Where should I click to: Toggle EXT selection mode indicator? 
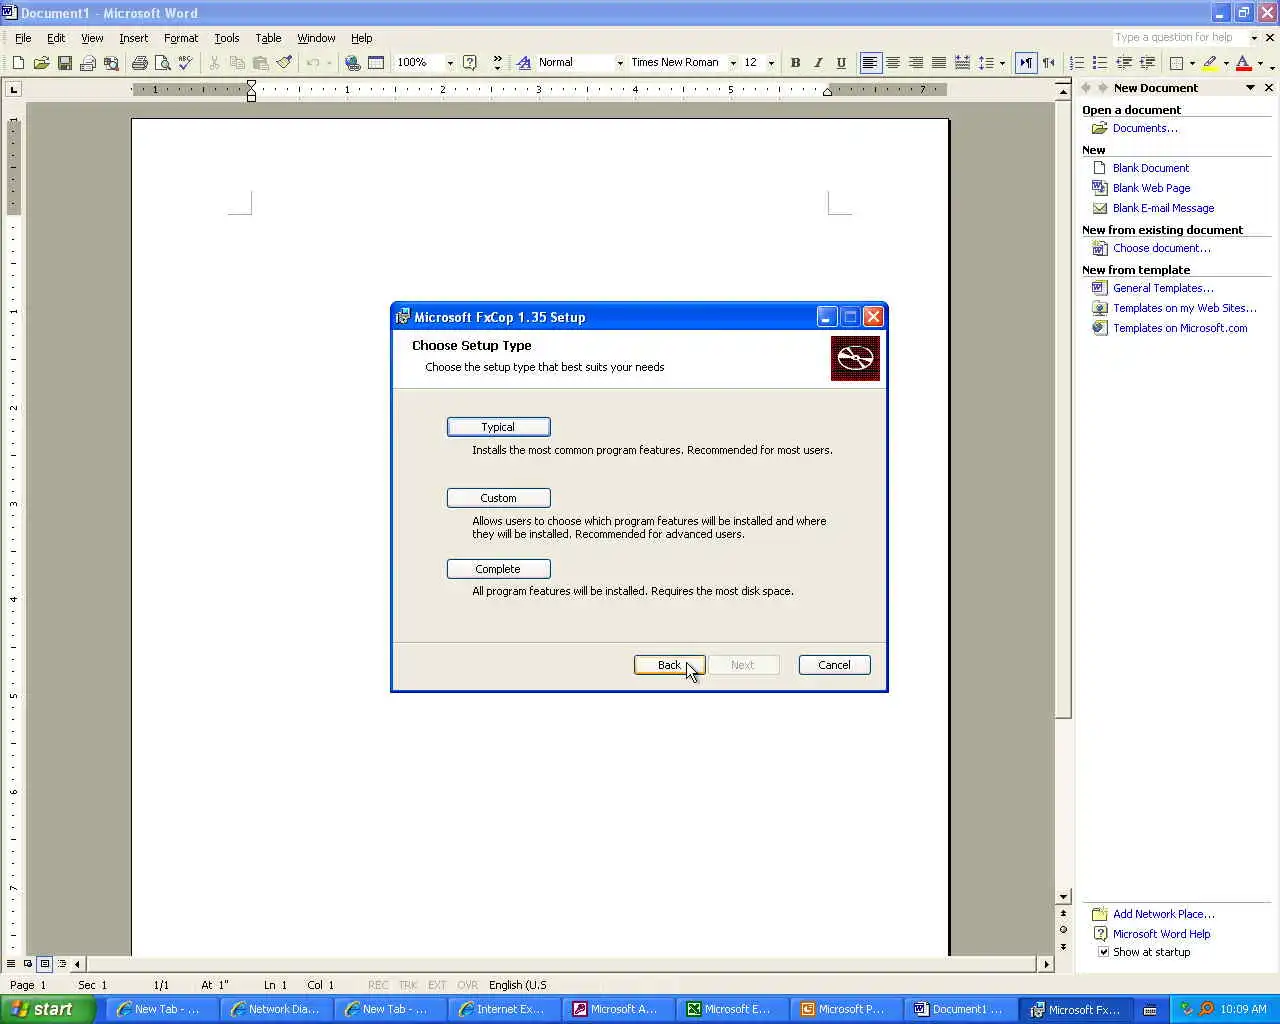437,985
